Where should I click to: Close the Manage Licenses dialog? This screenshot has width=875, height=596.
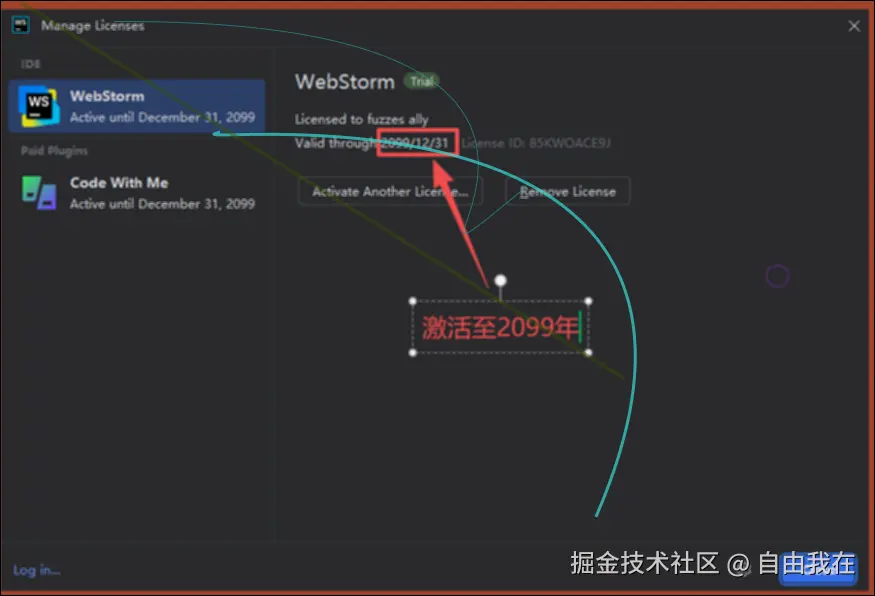[854, 26]
